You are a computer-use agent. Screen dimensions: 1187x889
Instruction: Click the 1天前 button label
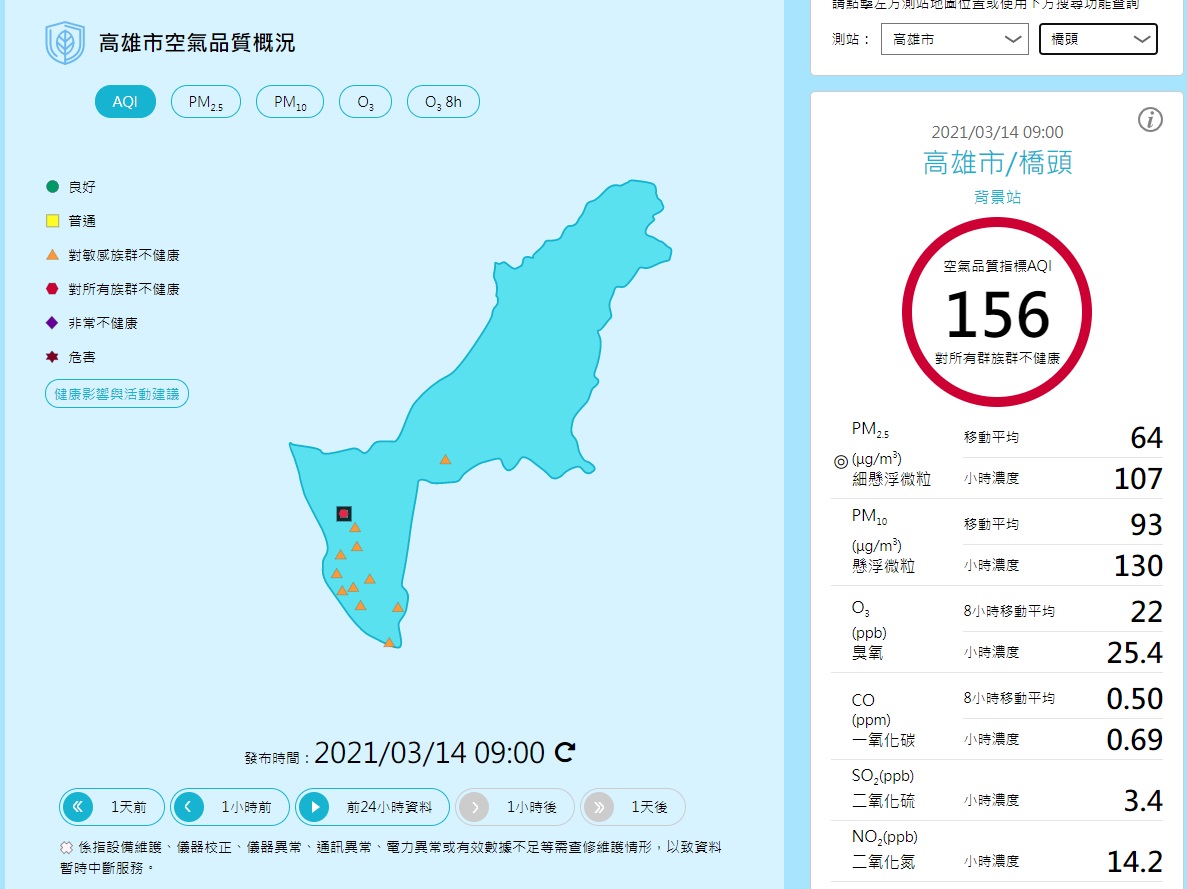coord(129,807)
